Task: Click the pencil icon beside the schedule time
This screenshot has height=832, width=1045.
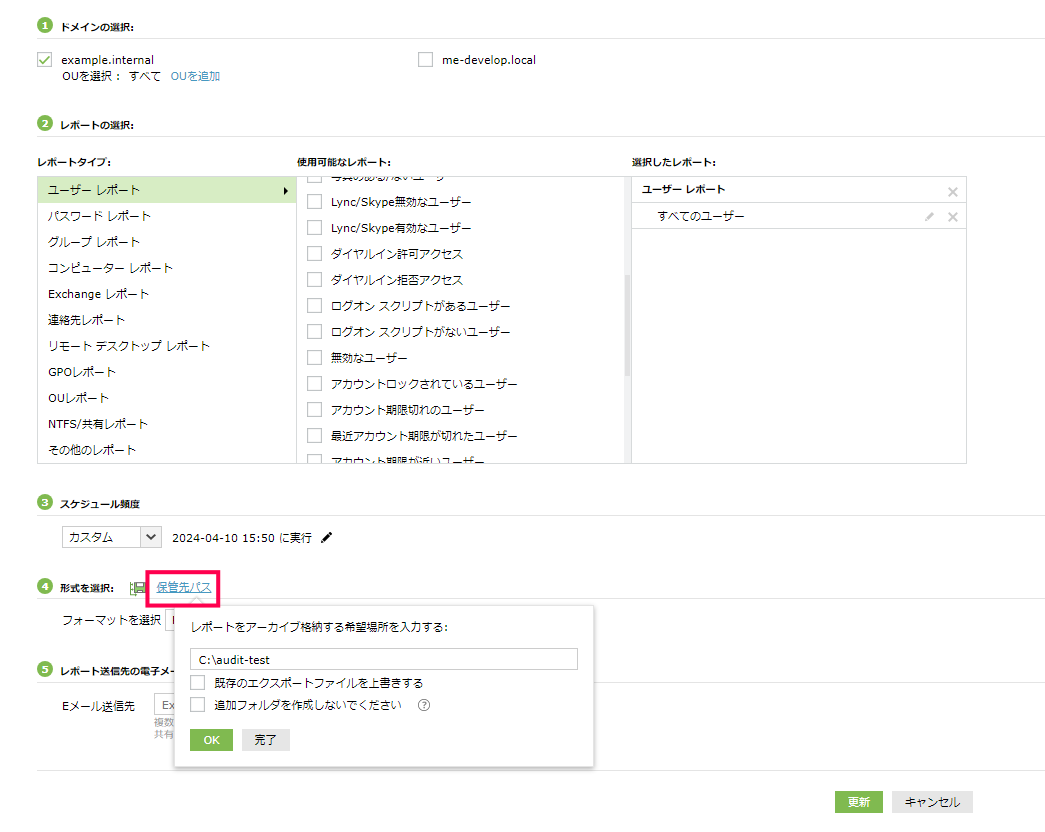Action: (327, 537)
